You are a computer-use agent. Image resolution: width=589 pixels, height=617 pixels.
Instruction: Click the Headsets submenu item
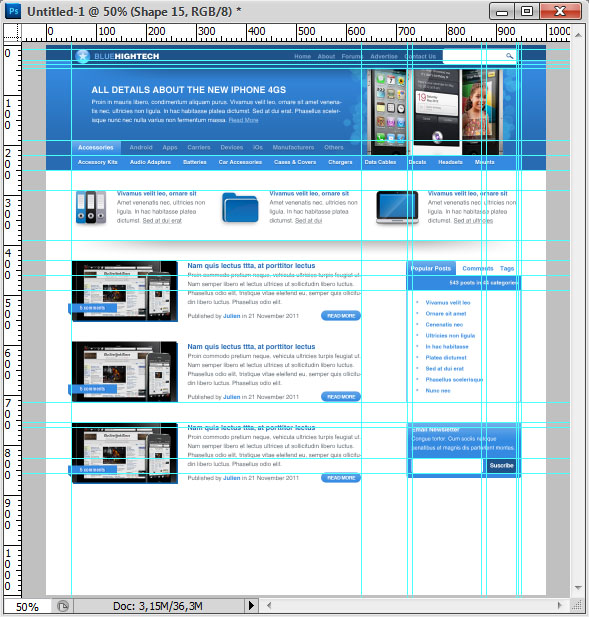click(x=451, y=162)
